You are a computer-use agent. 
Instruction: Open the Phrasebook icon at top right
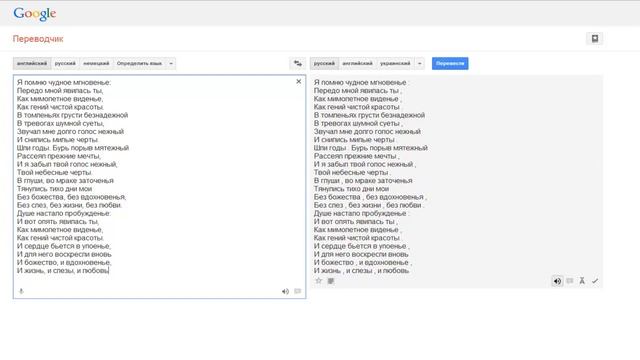(x=595, y=38)
